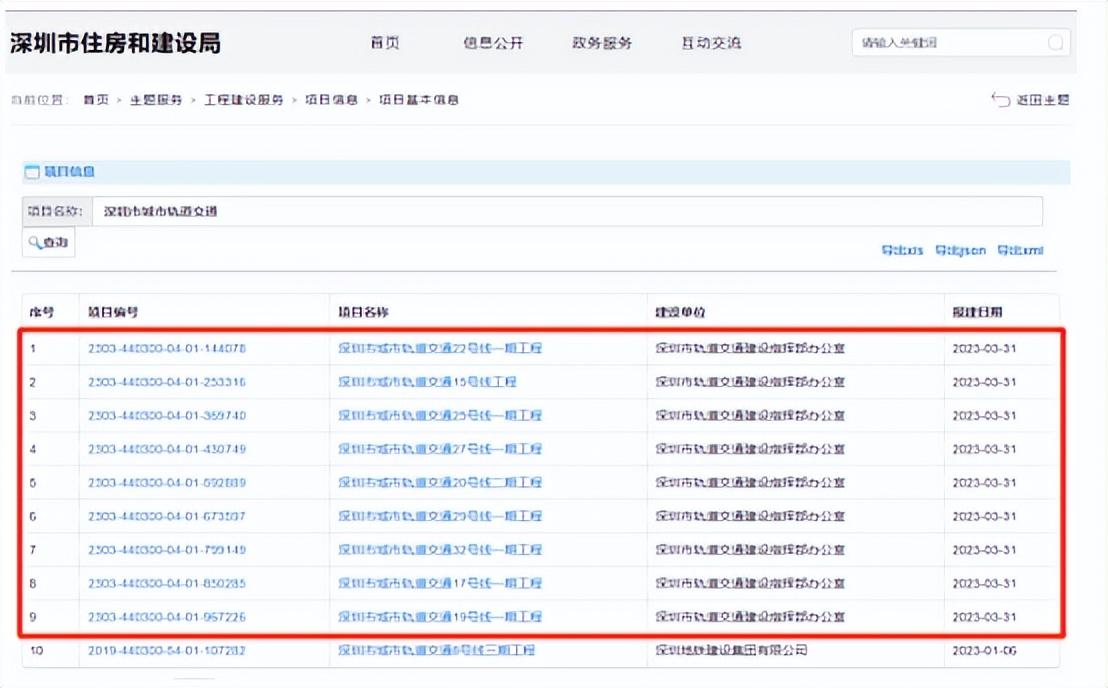Go to 主题服务 in the breadcrumb

pyautogui.click(x=156, y=100)
